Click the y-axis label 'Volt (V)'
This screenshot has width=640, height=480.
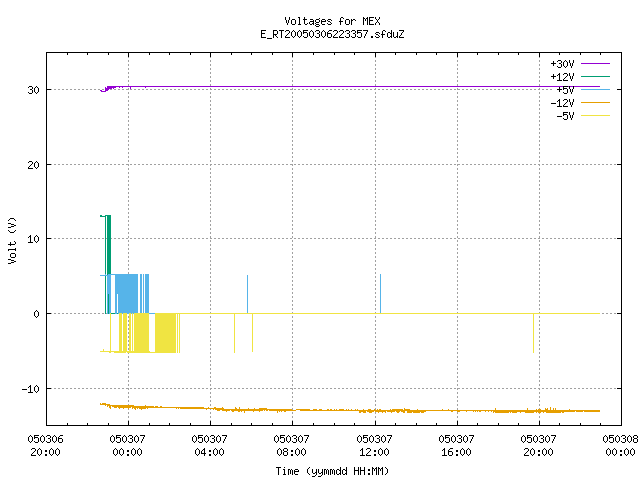(12, 240)
